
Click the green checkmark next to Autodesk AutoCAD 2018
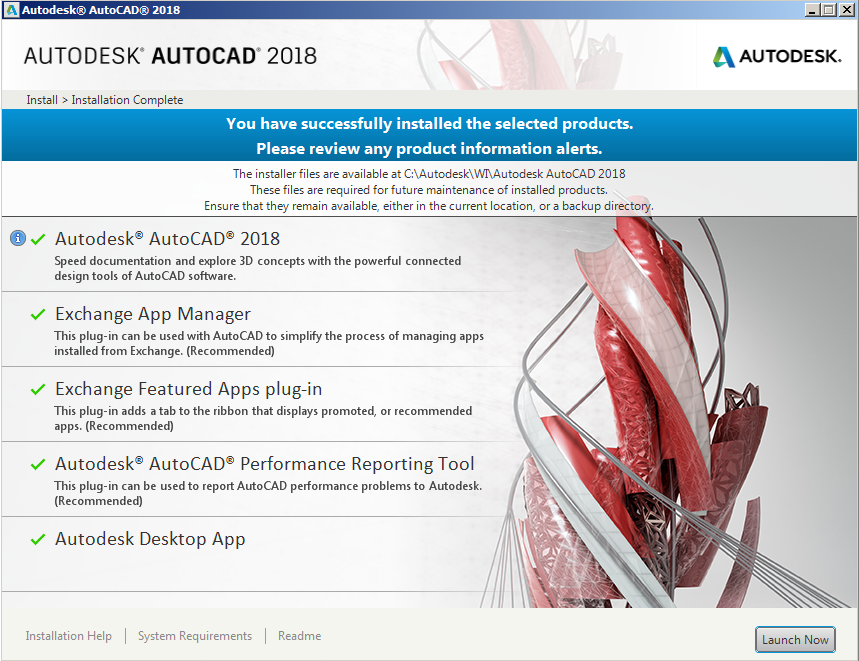(x=38, y=239)
